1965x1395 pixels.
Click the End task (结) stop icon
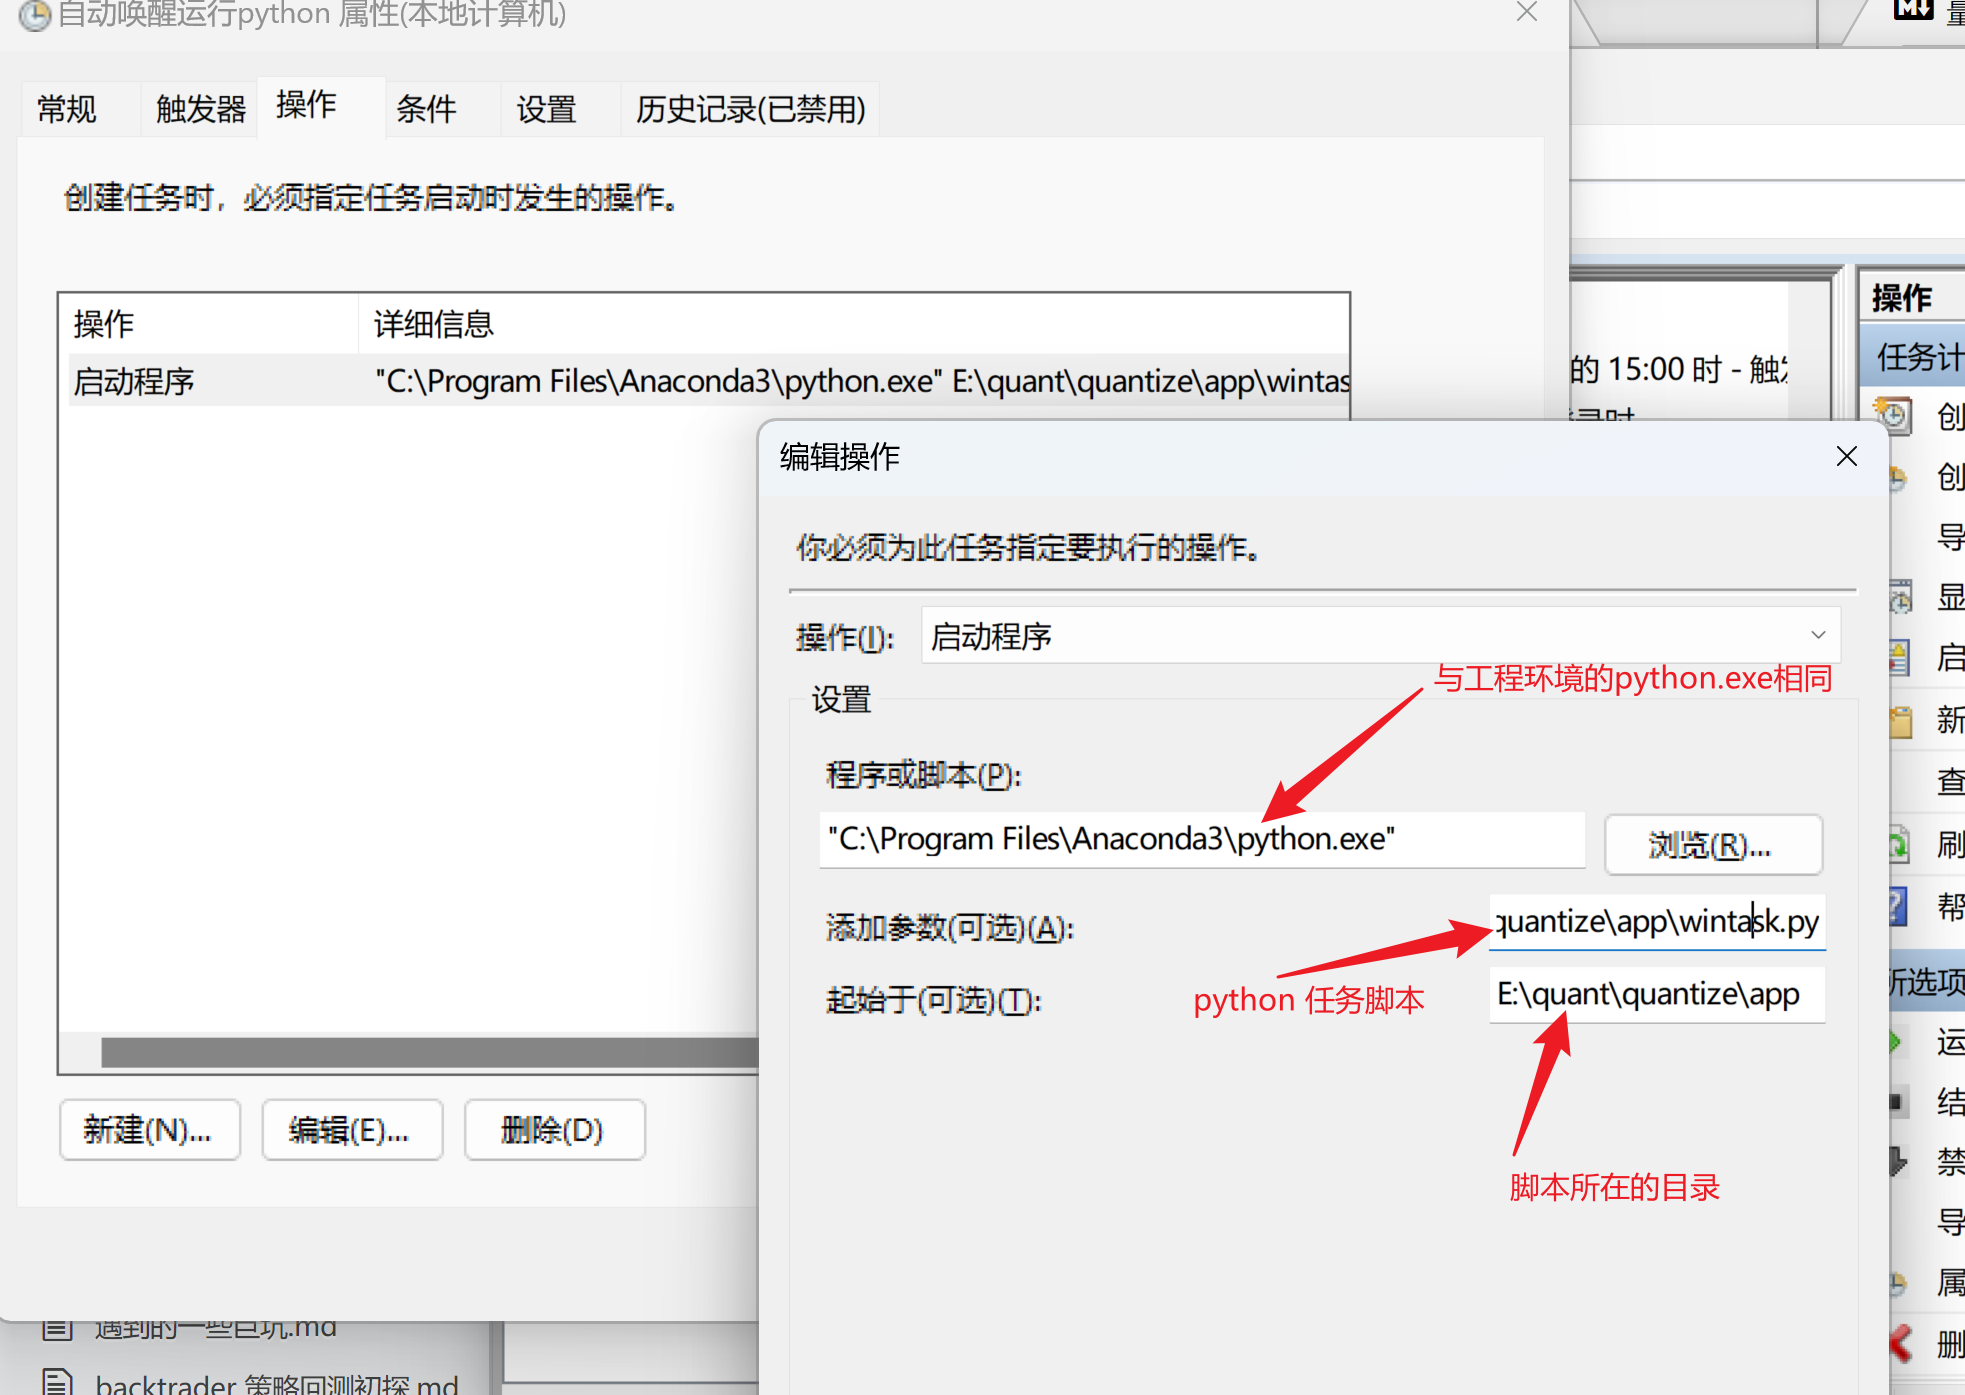[x=1895, y=1102]
